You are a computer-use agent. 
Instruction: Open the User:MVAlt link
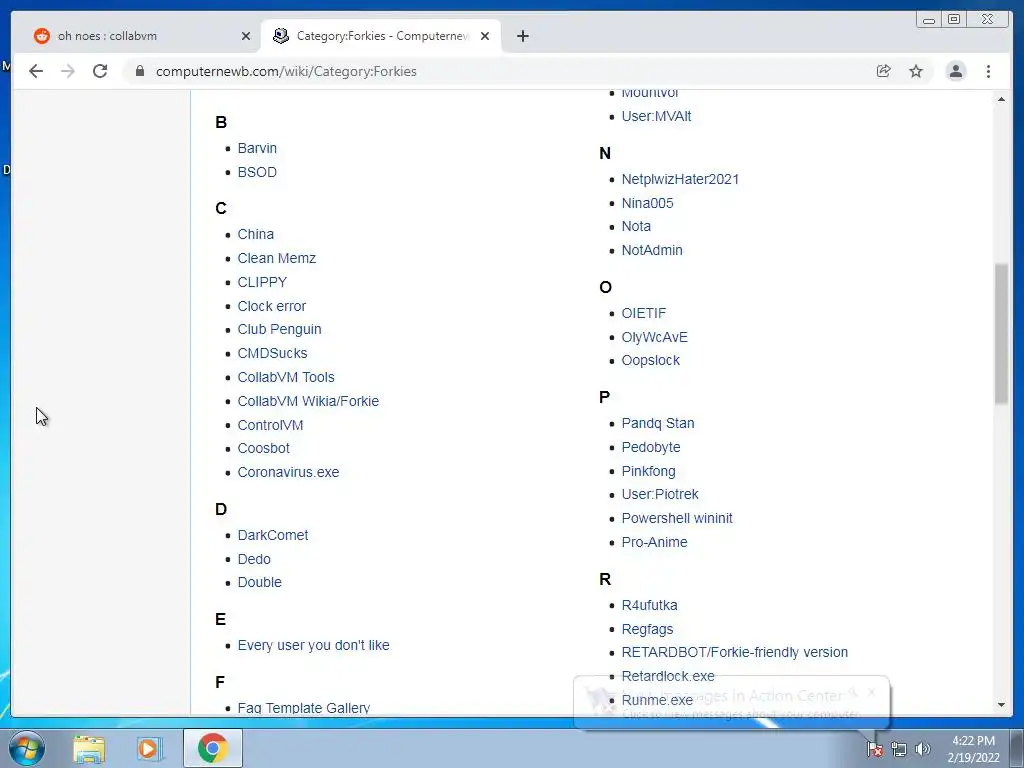pyautogui.click(x=656, y=116)
